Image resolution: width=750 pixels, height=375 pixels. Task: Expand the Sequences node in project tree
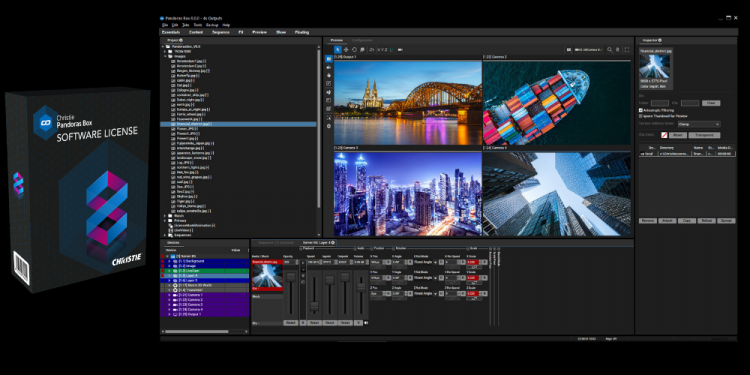tap(165, 235)
